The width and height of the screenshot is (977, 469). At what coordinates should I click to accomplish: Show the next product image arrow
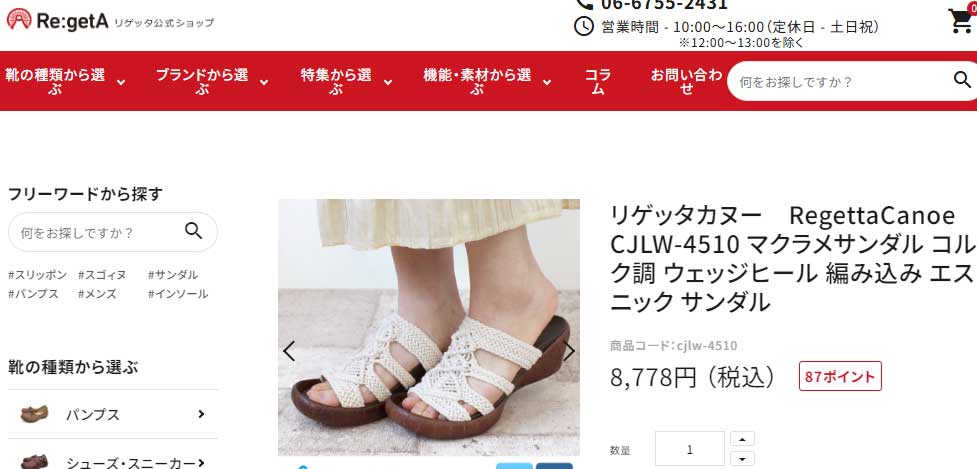[x=569, y=351]
